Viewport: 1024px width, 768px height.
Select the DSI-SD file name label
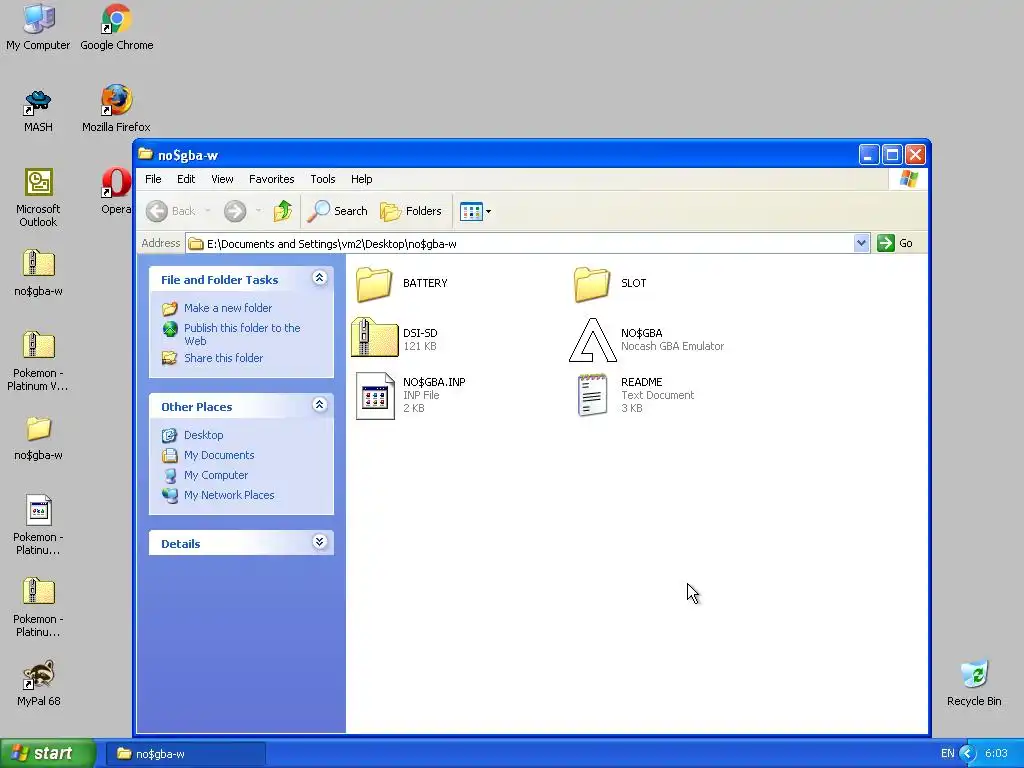[420, 333]
